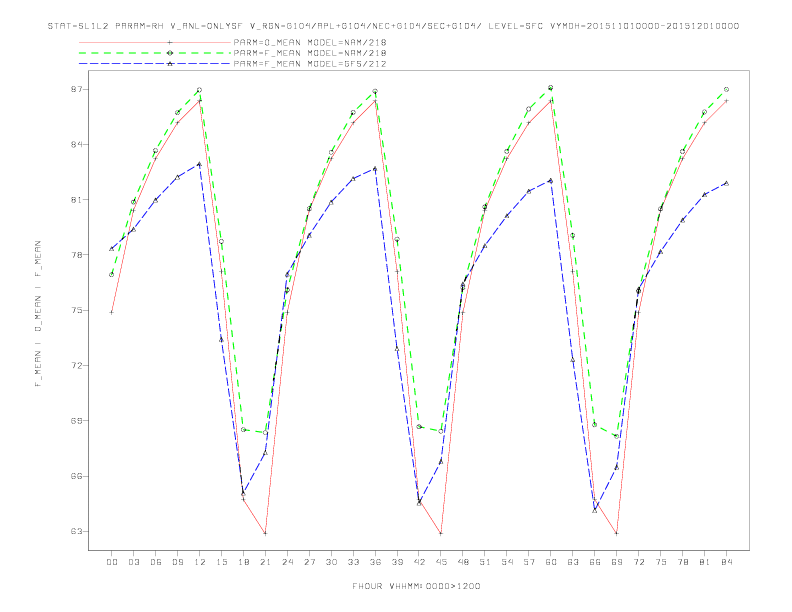Click the 45 forecast hour tick label
This screenshot has width=792, height=612.
click(441, 562)
